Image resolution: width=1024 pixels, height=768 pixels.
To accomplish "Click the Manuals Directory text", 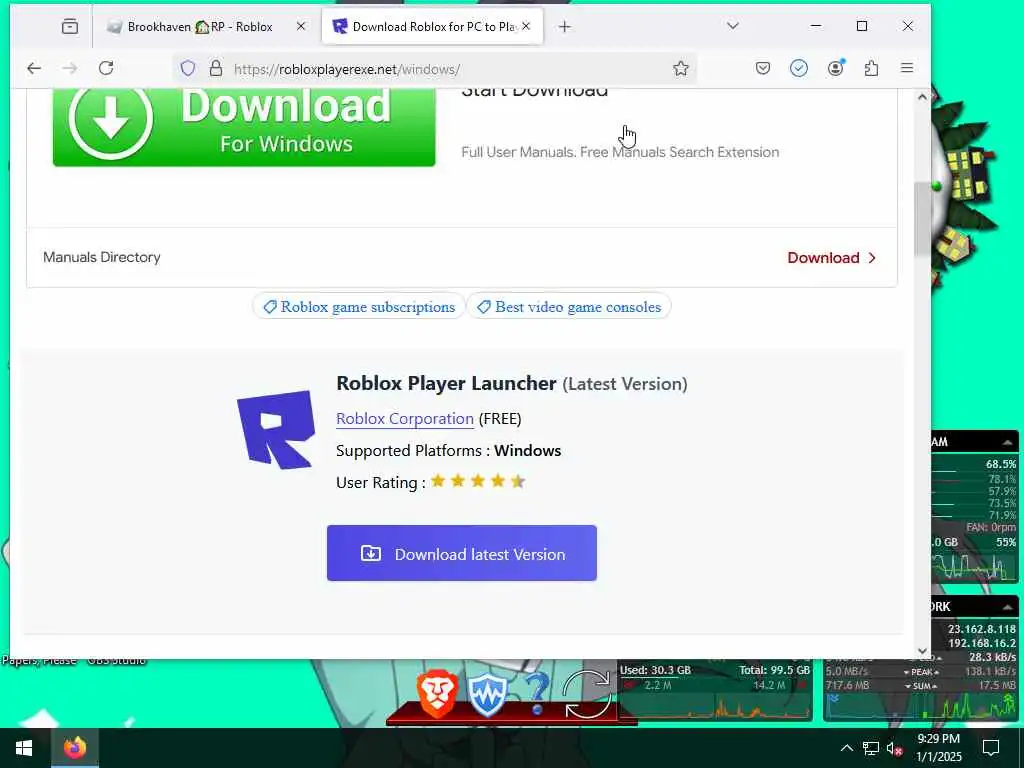I will (102, 257).
